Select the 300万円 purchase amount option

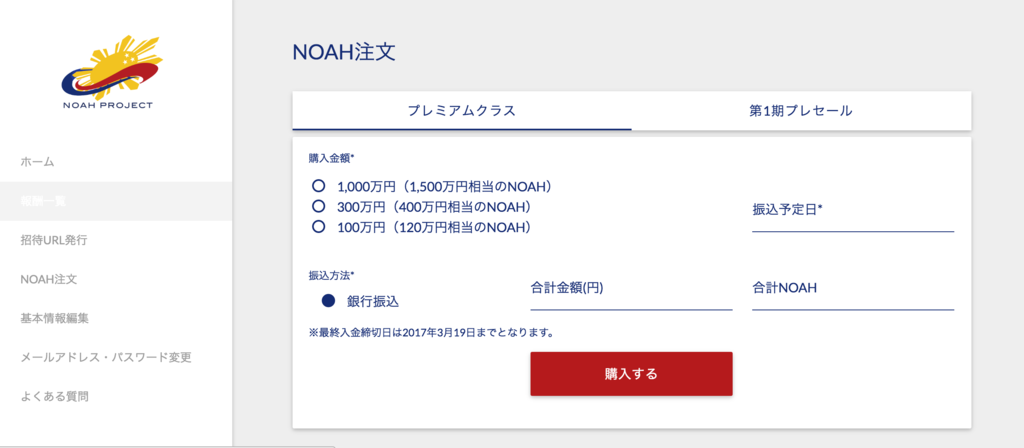tap(319, 207)
